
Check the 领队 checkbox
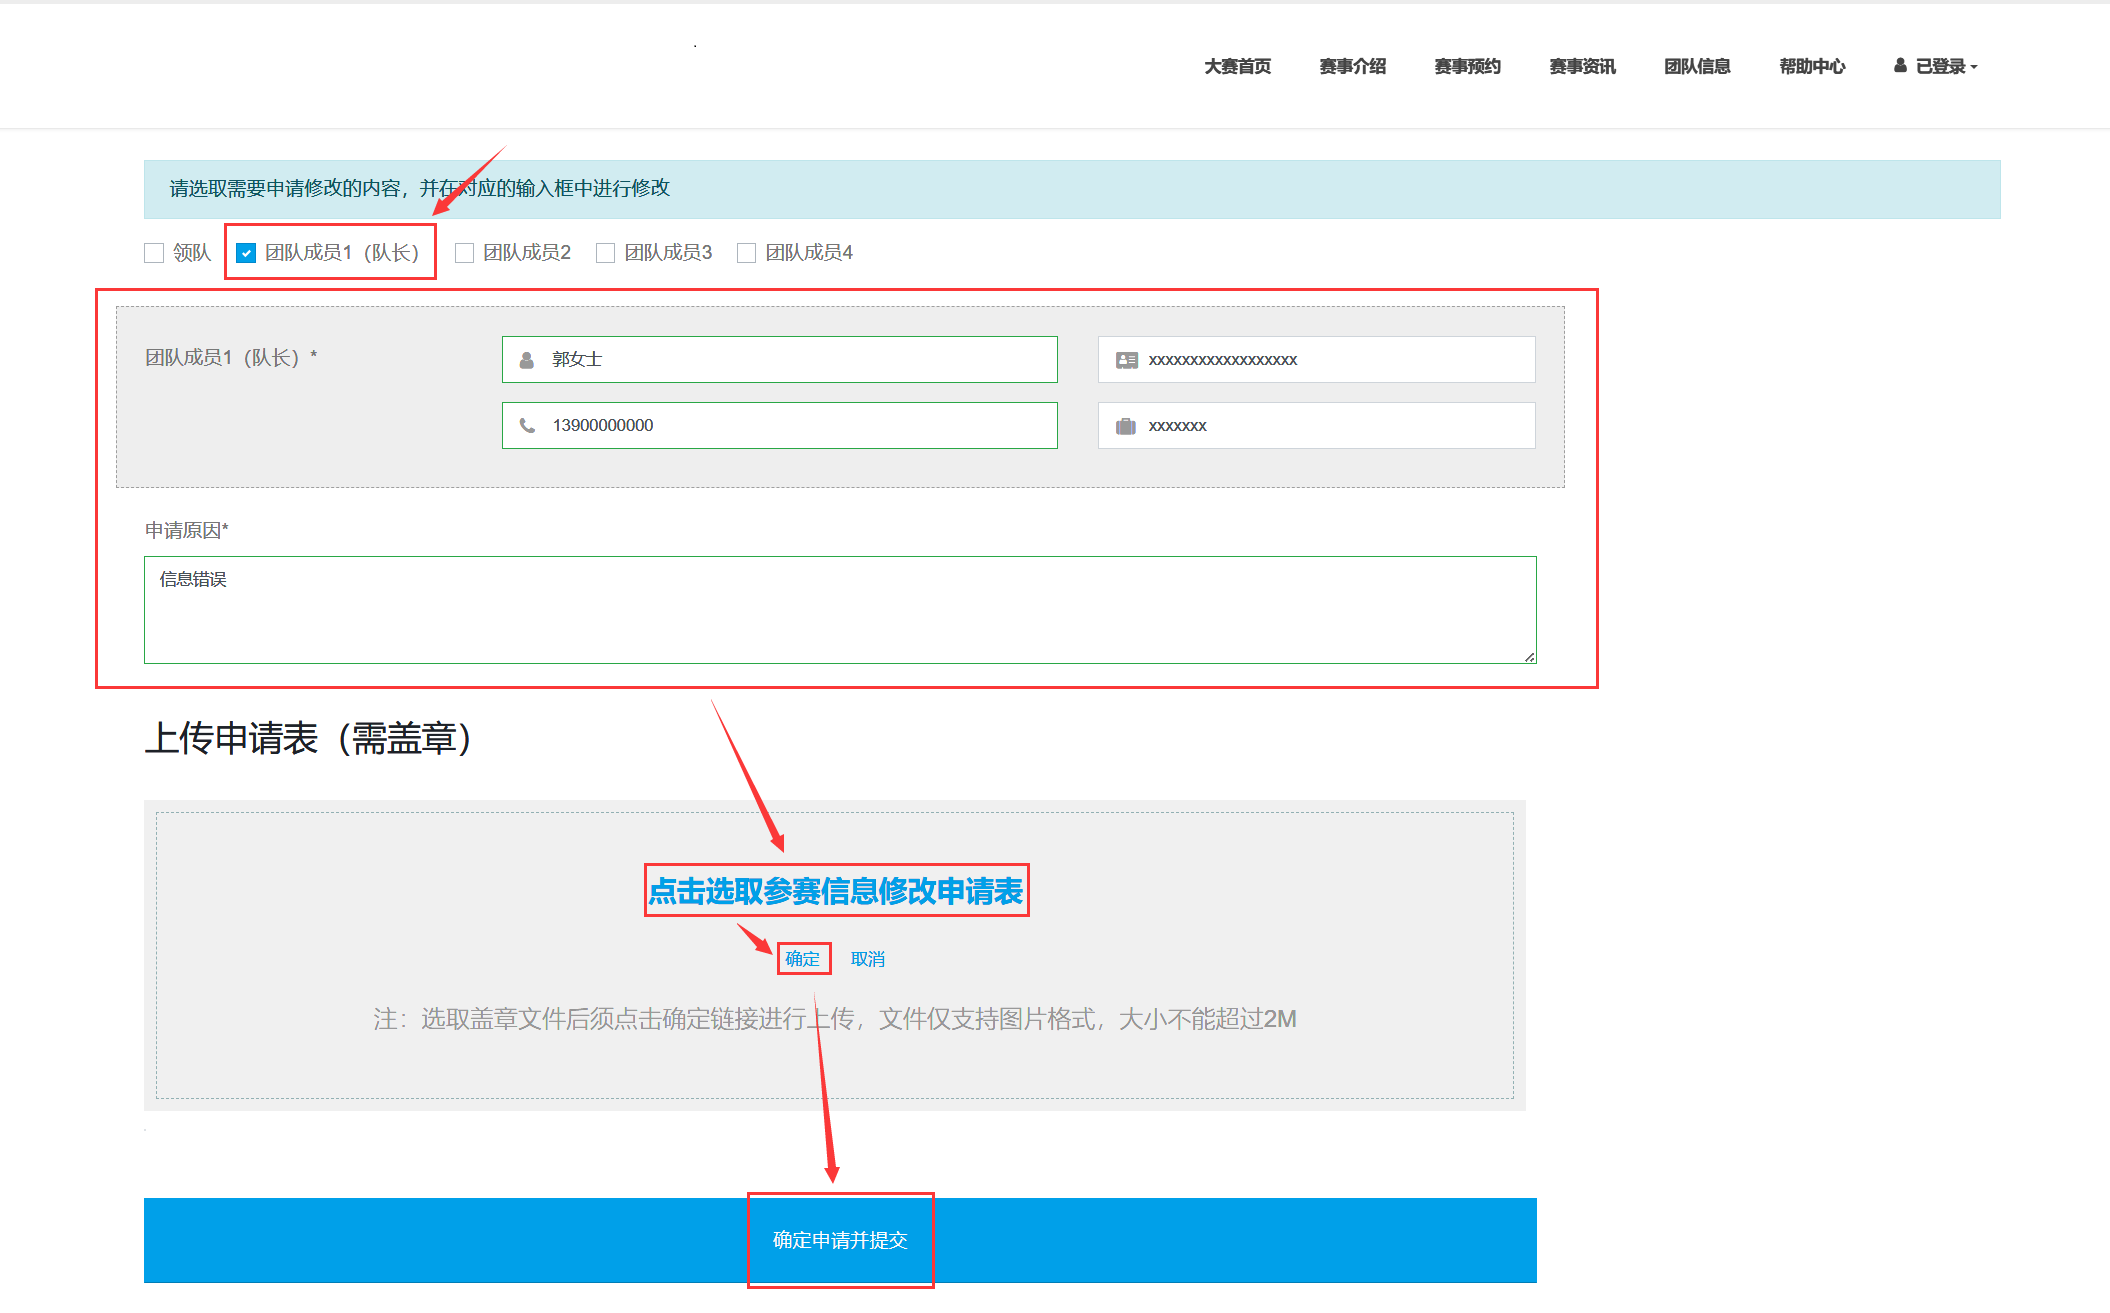[154, 253]
